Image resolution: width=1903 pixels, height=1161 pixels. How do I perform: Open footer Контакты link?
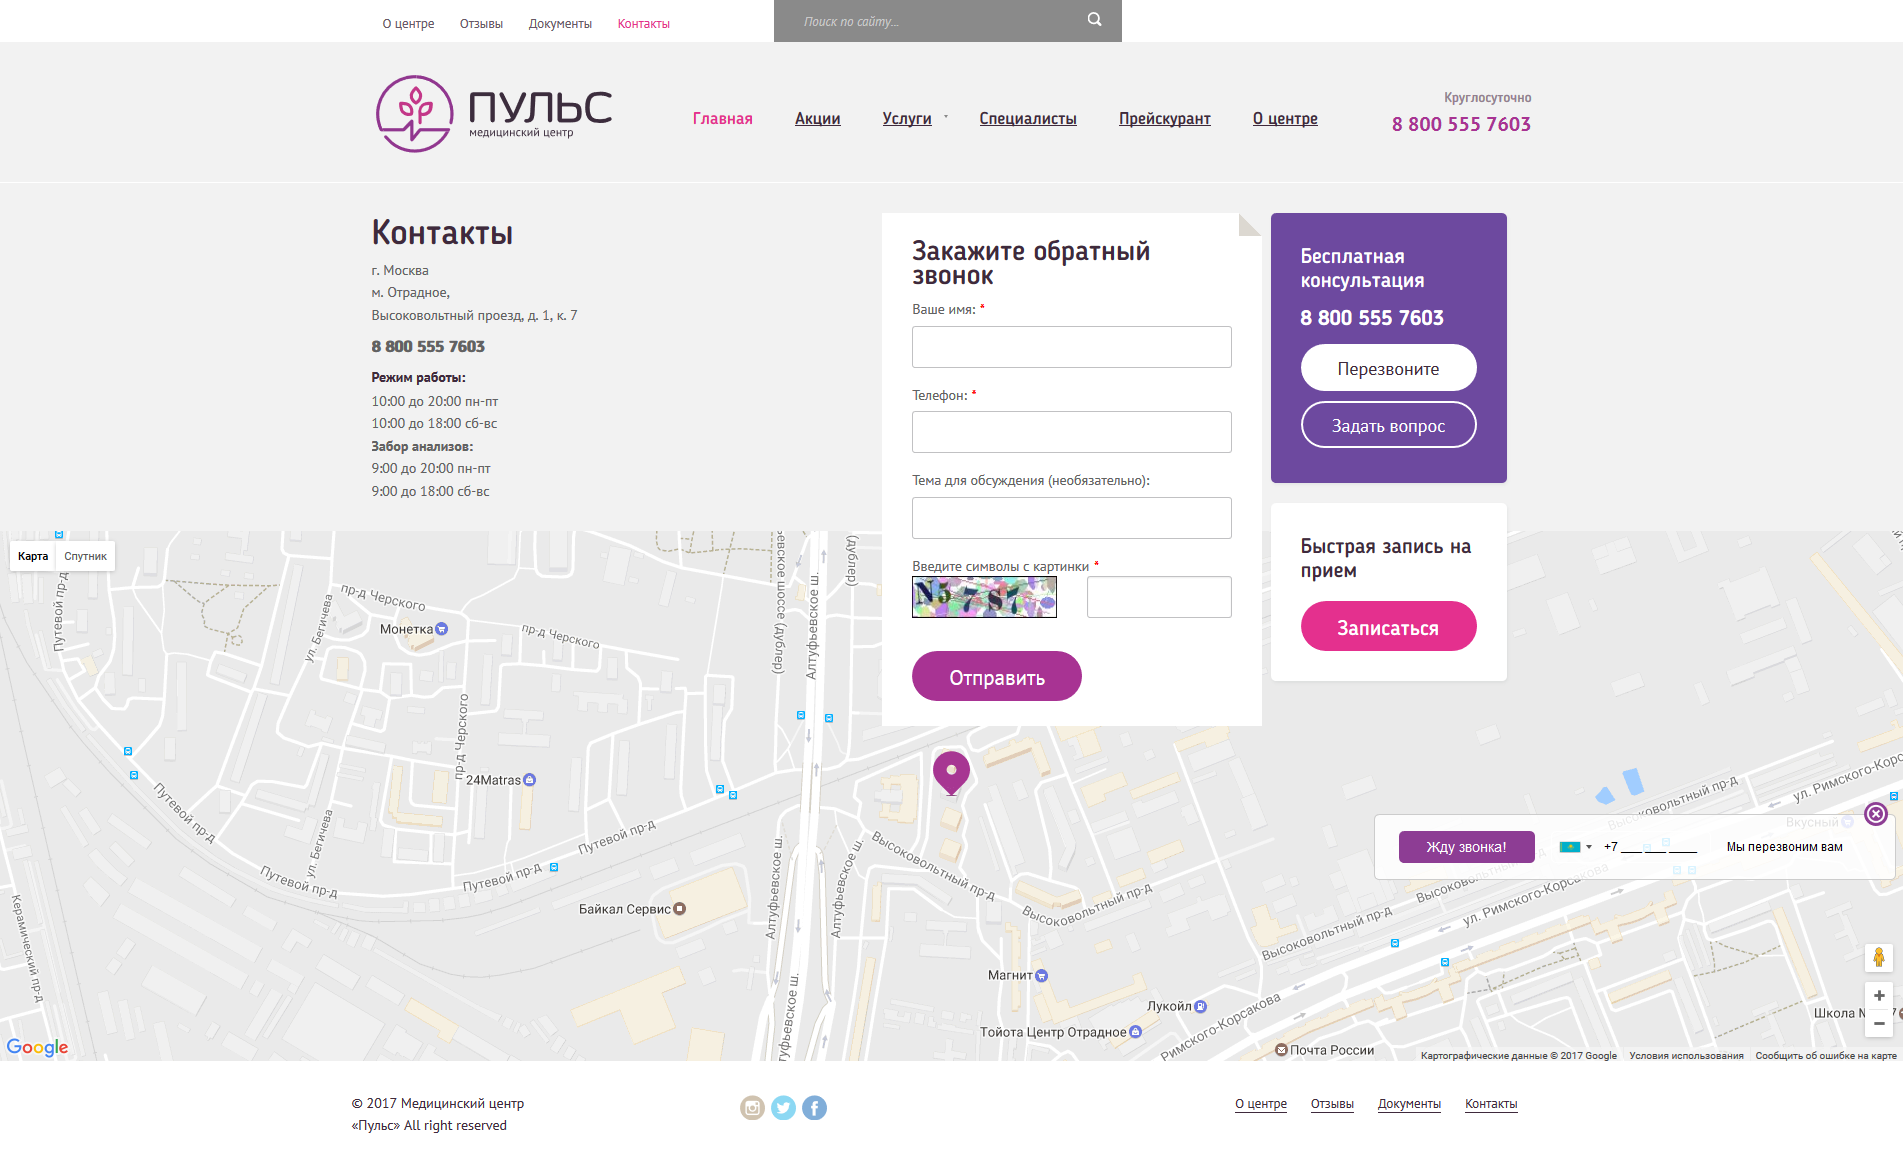(x=1491, y=1104)
